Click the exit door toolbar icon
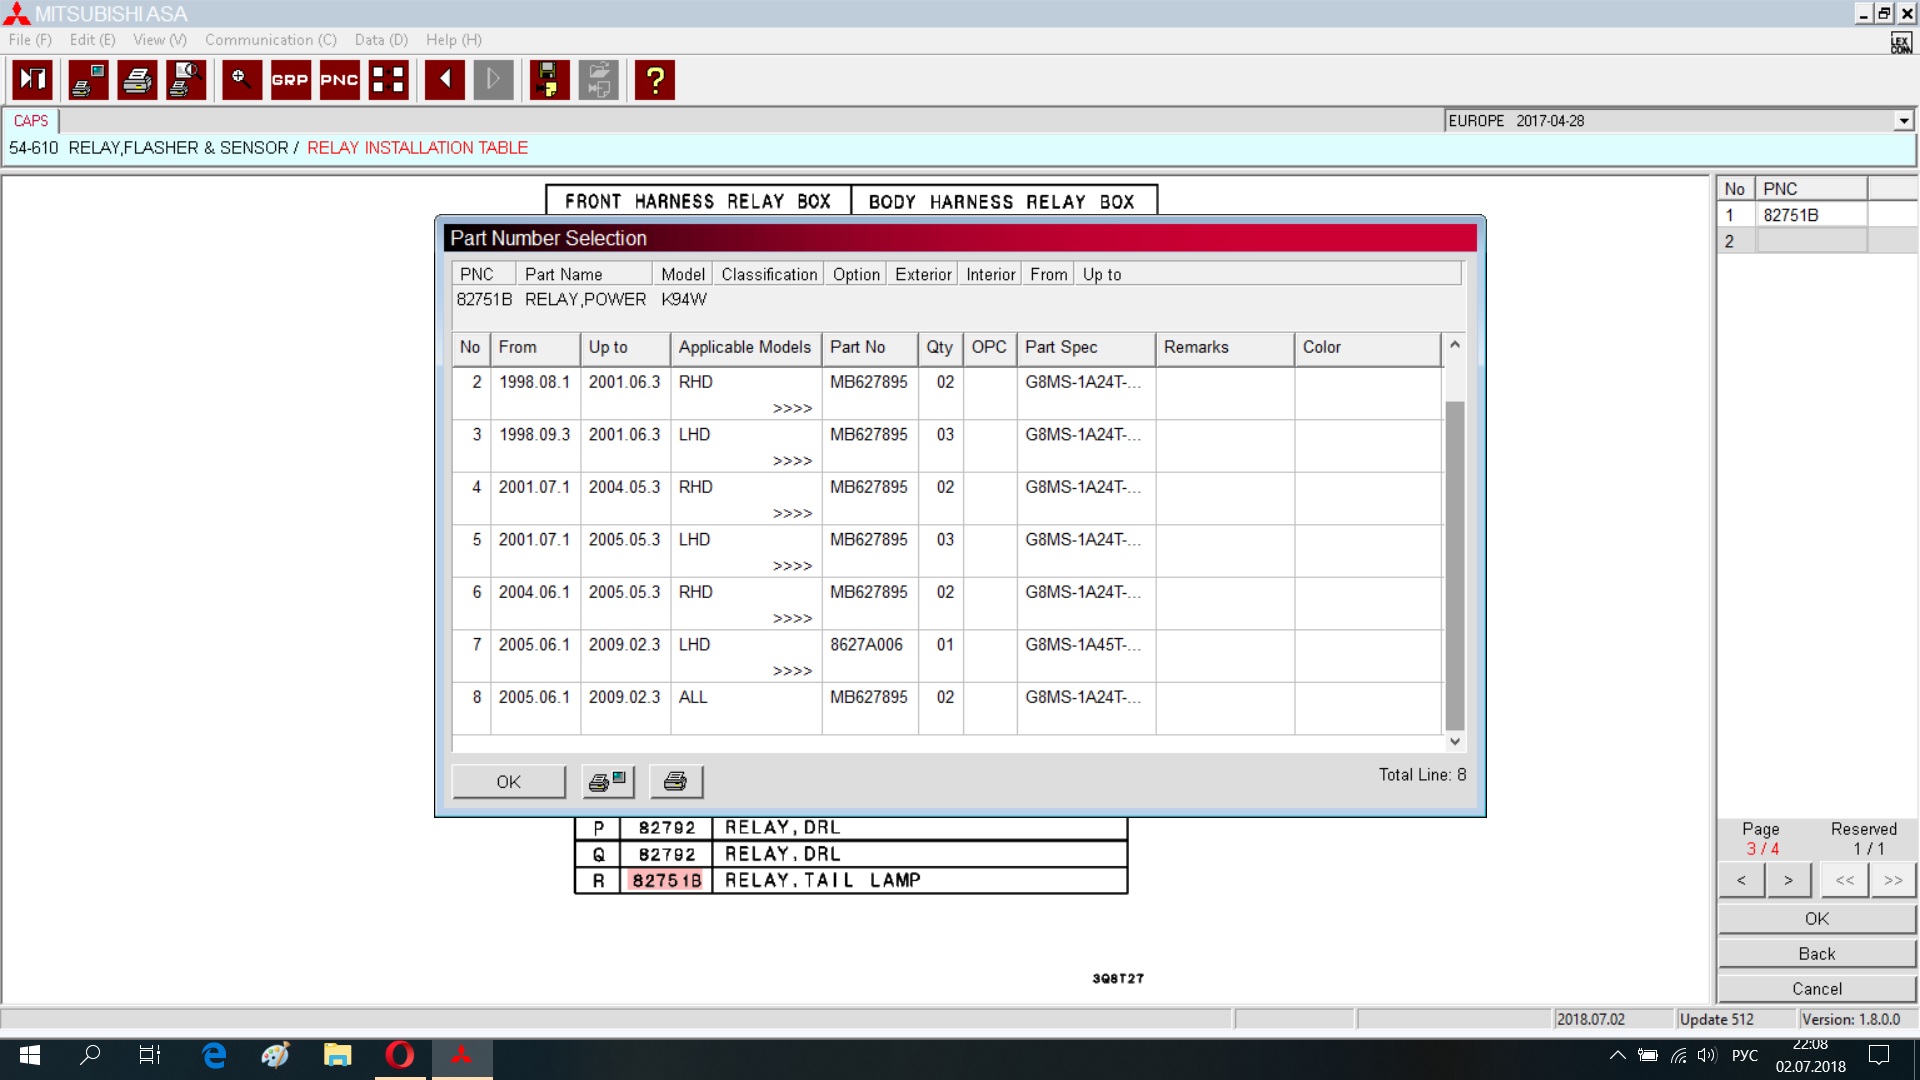The image size is (1920, 1080). click(32, 80)
